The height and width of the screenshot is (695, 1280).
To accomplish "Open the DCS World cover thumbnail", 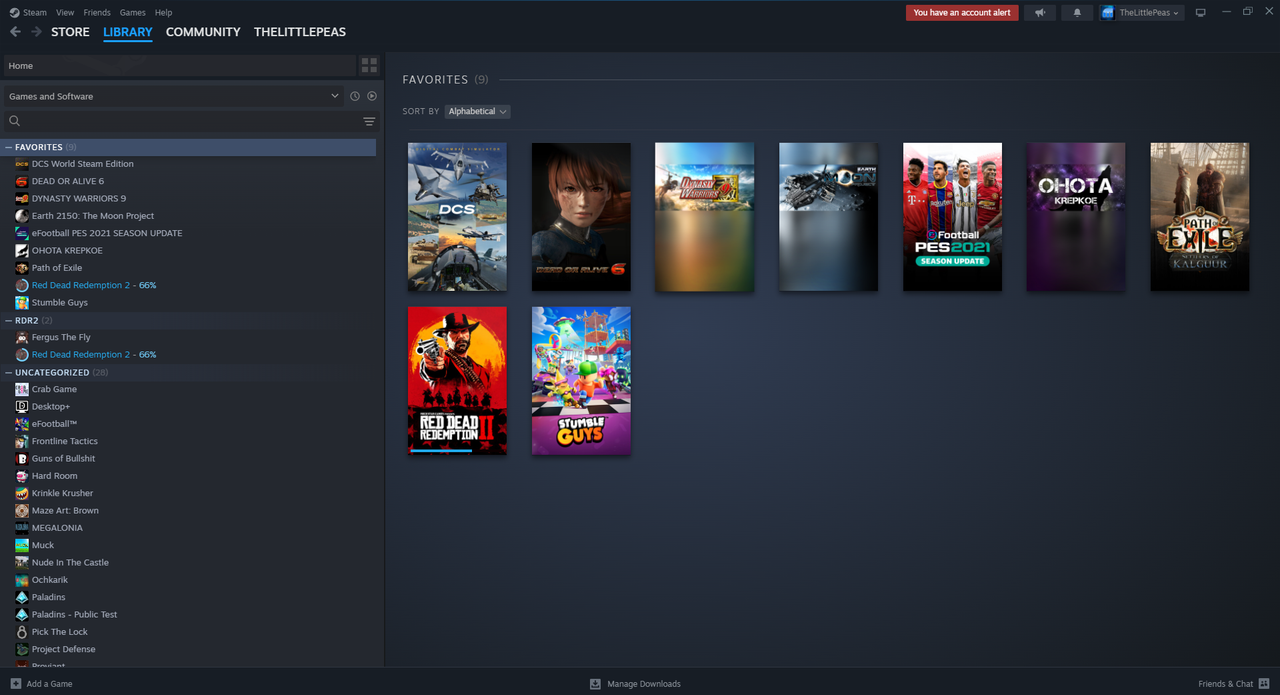I will (457, 217).
